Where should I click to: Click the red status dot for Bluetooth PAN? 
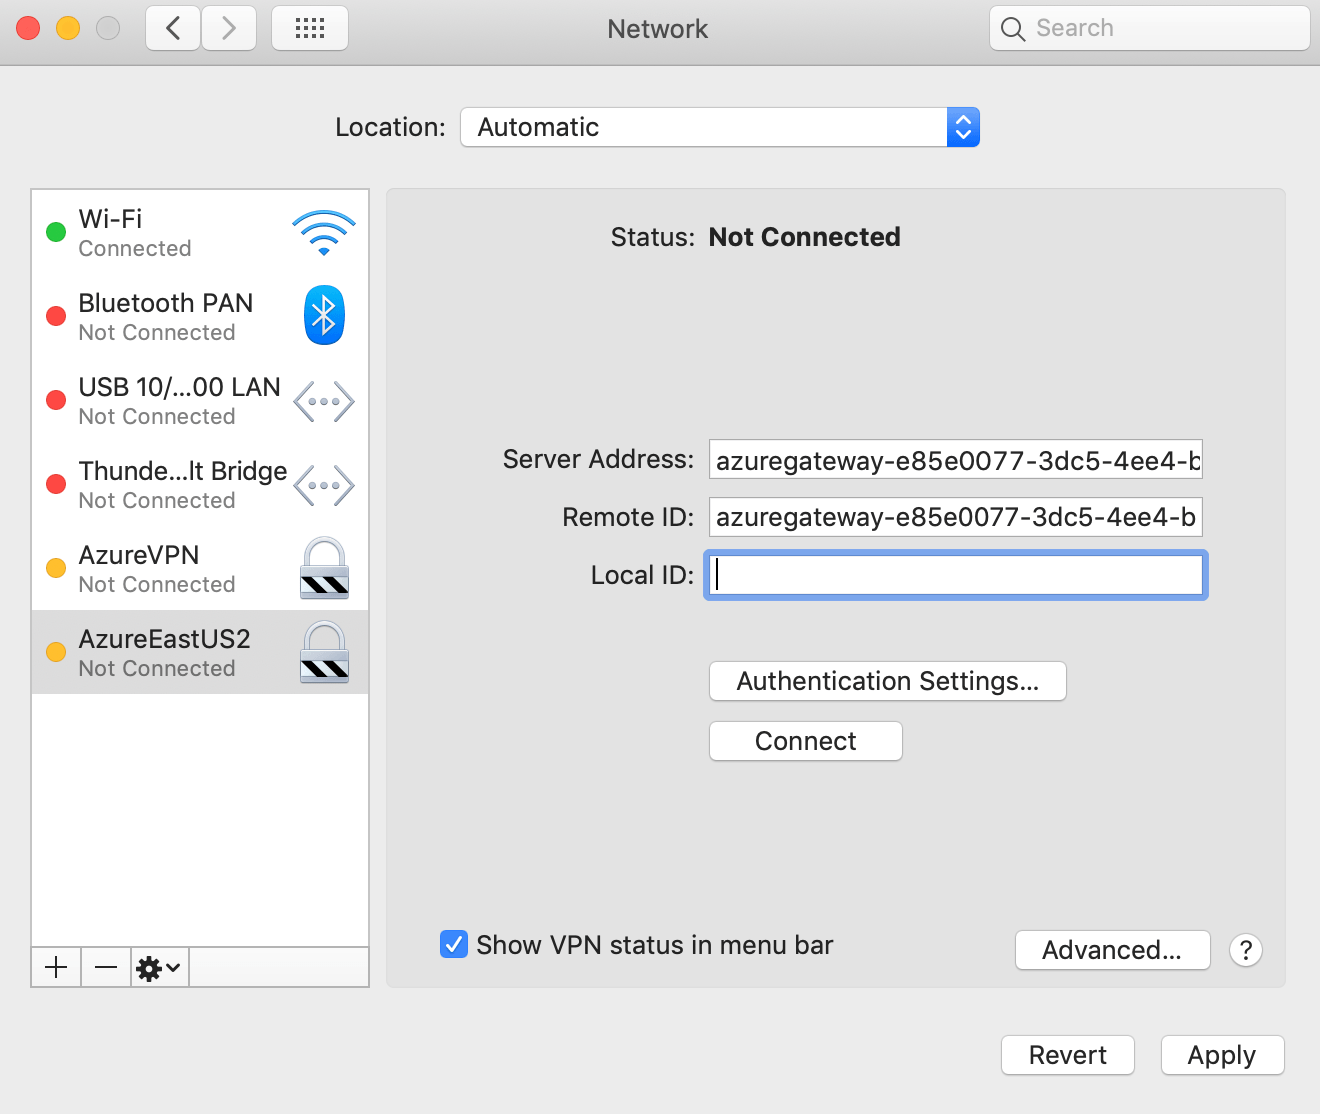56,317
